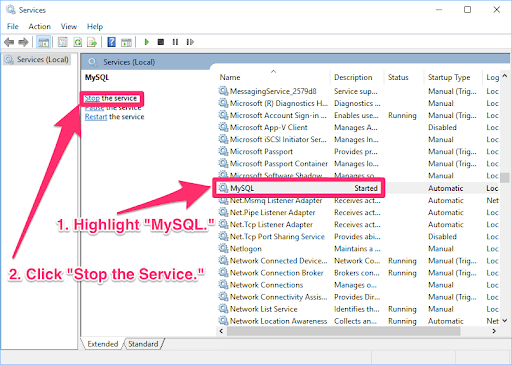Select Network Location Awareness service
Viewport: 512px width, 365px height.
[x=358, y=321]
